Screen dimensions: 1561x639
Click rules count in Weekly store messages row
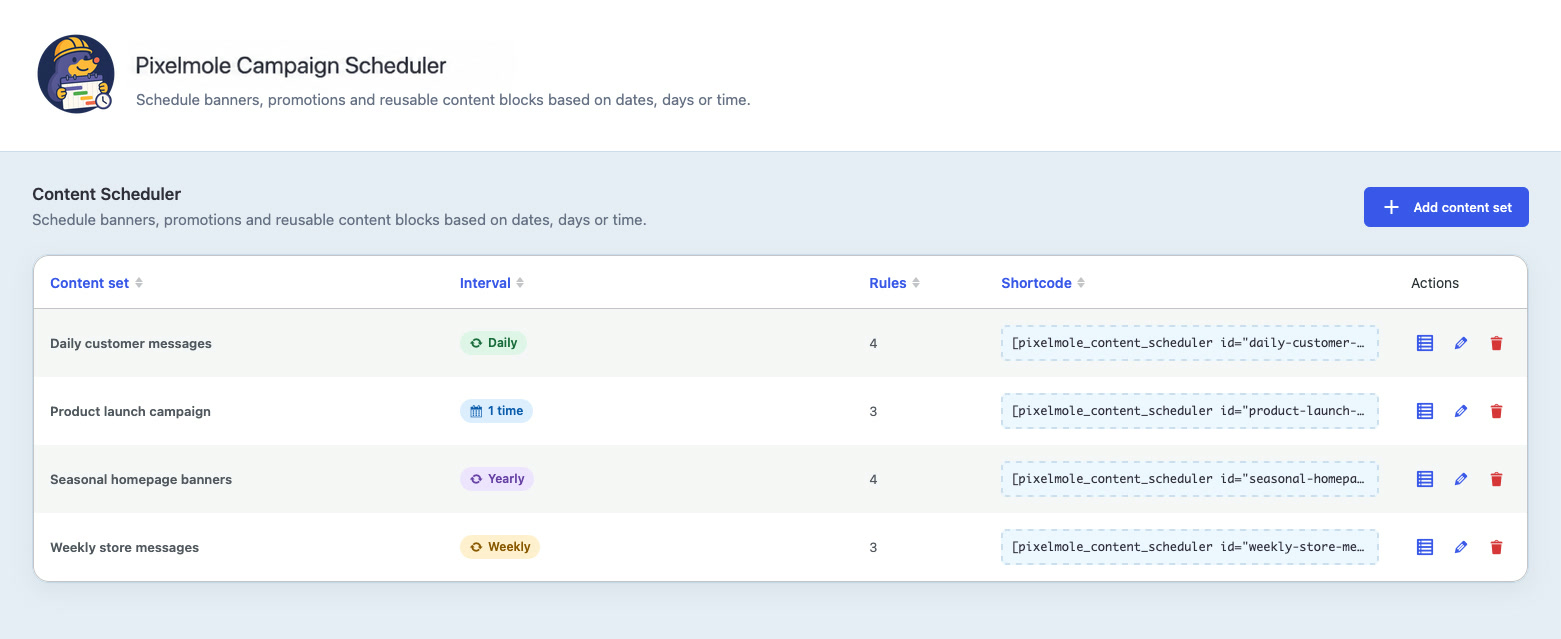(x=873, y=547)
